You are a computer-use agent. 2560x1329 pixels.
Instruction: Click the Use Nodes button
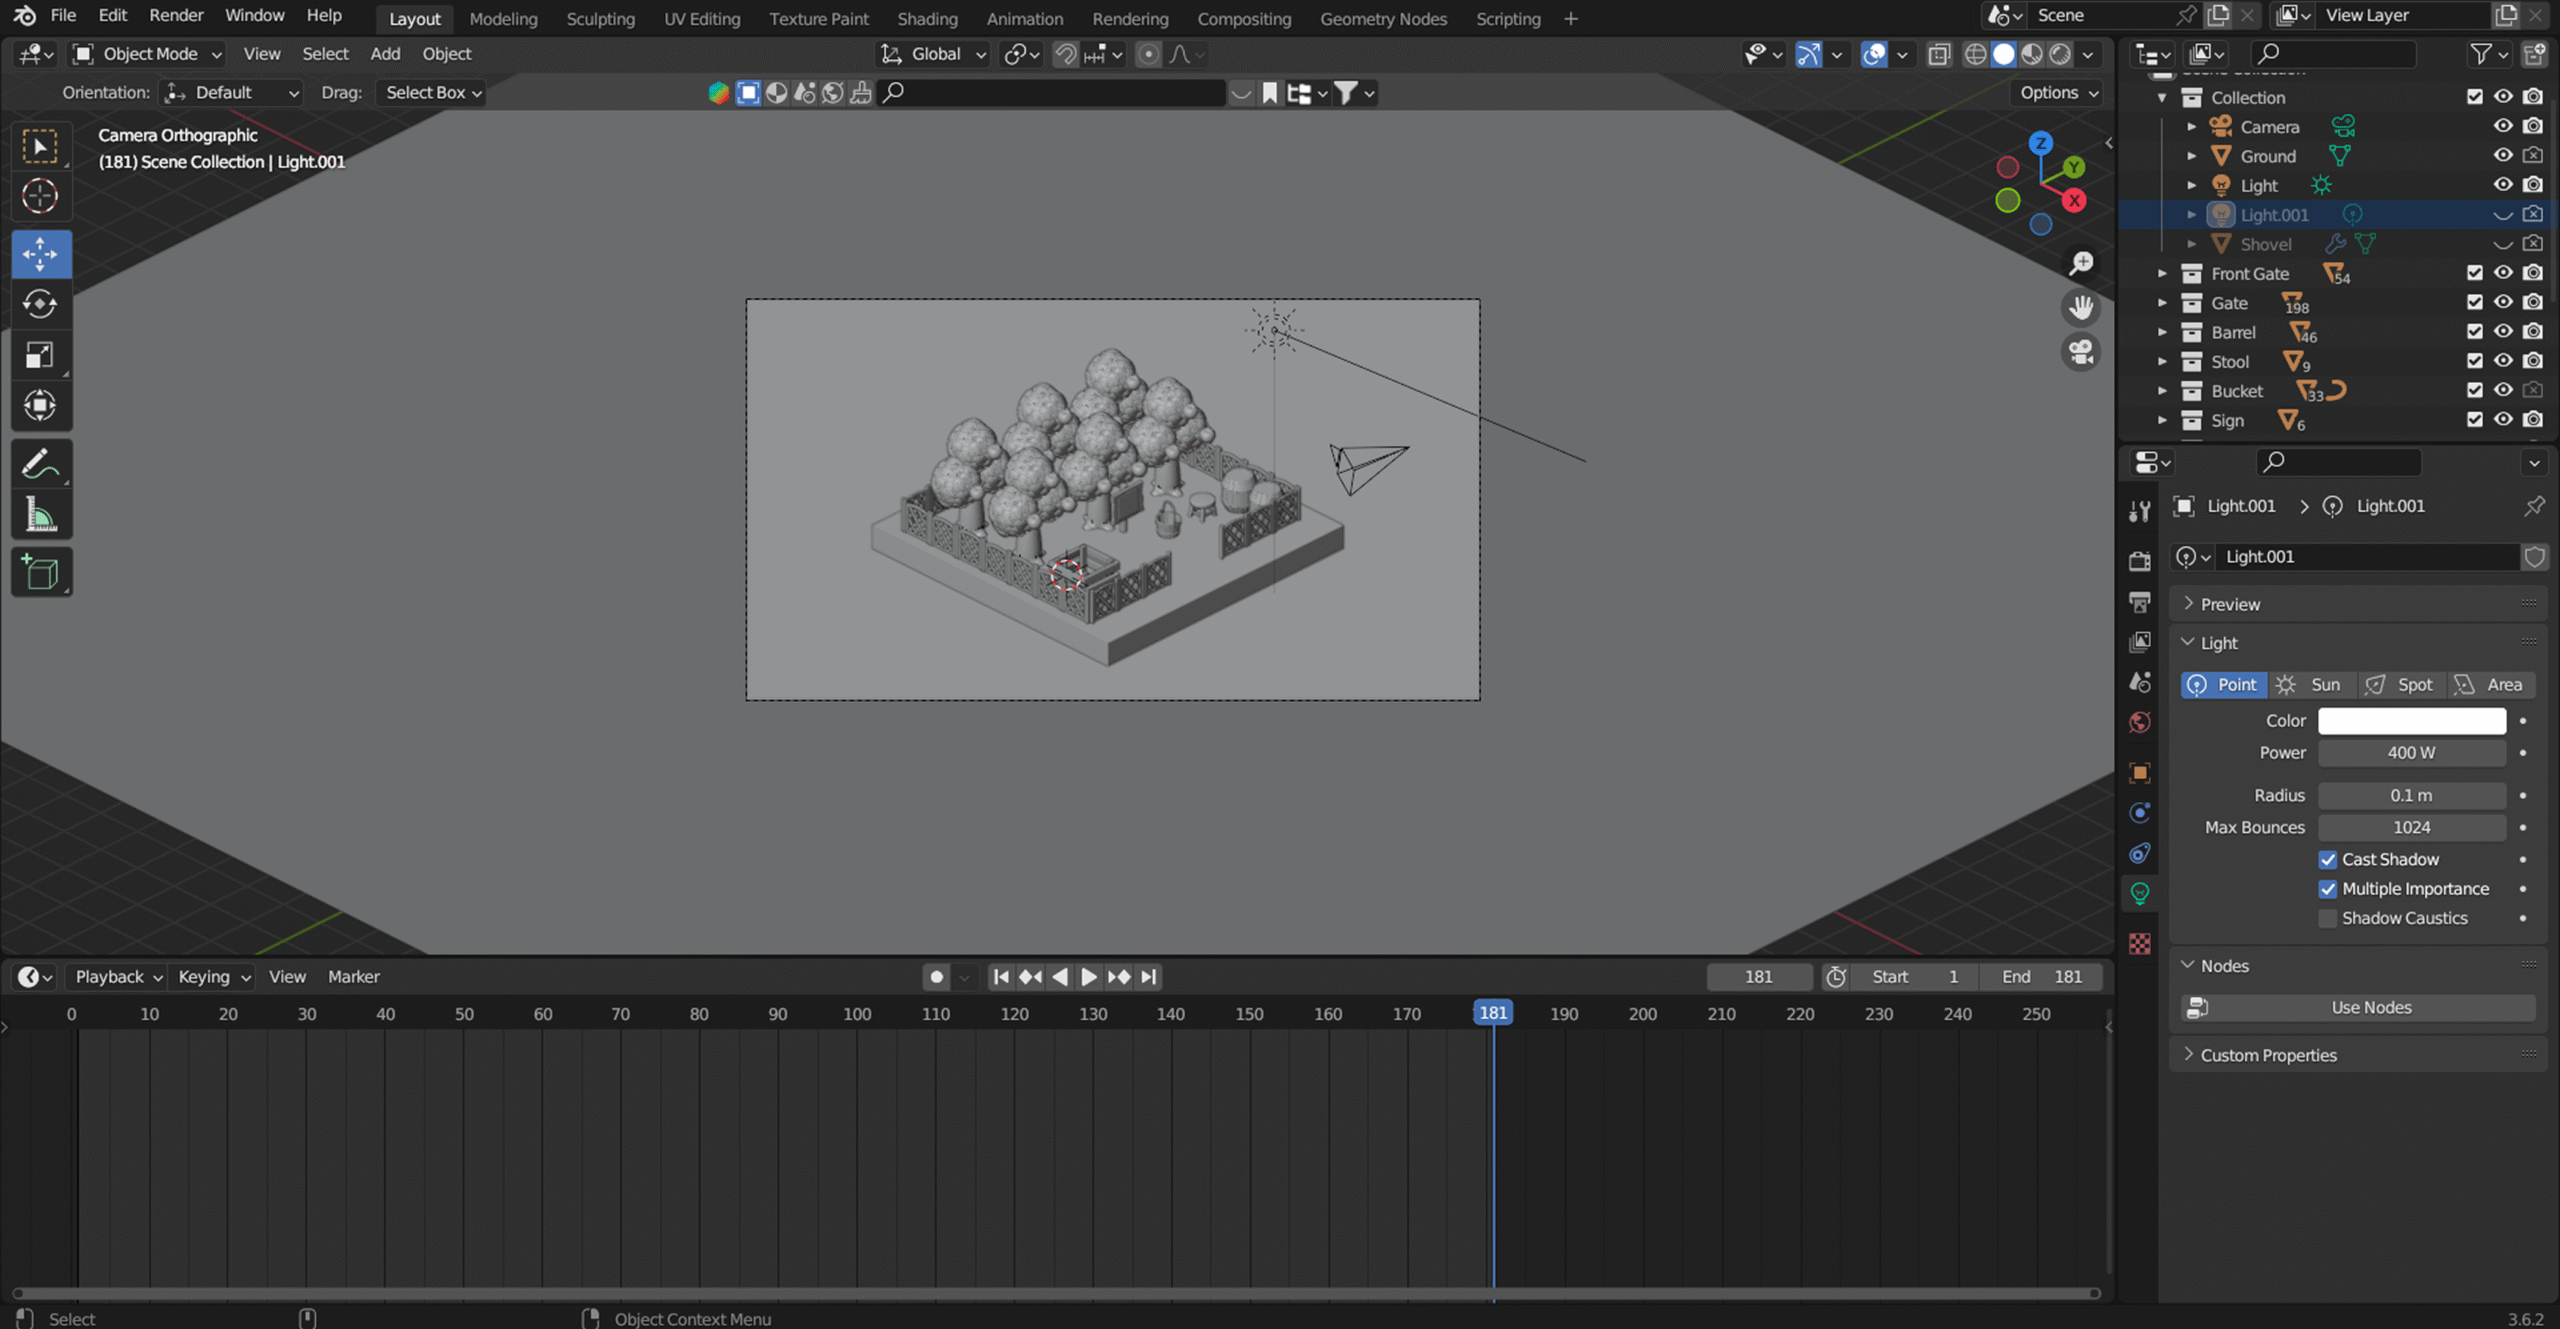click(x=2359, y=1008)
